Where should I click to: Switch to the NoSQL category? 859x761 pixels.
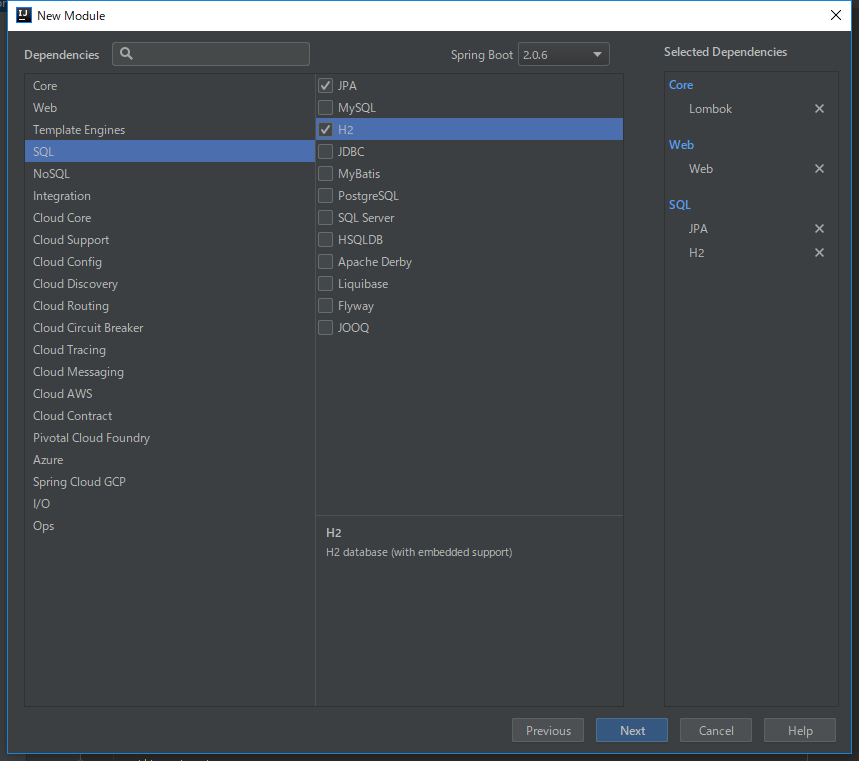click(170, 174)
